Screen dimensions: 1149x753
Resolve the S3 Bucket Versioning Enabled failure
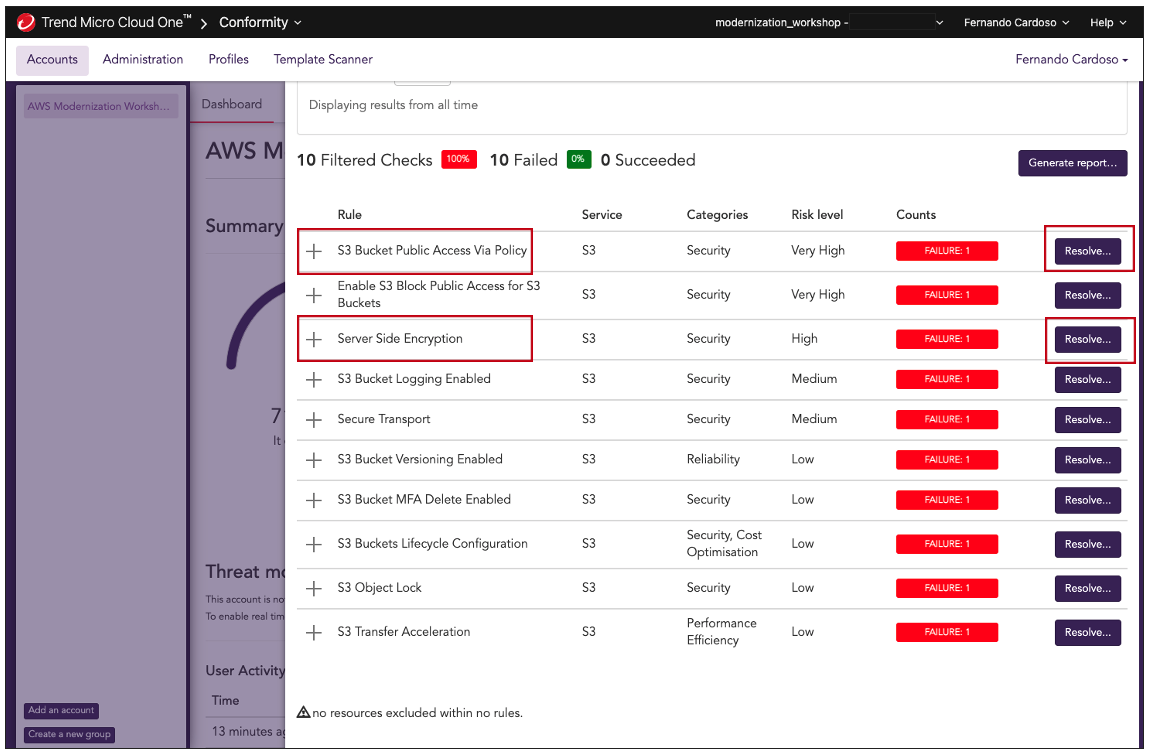[x=1087, y=460]
